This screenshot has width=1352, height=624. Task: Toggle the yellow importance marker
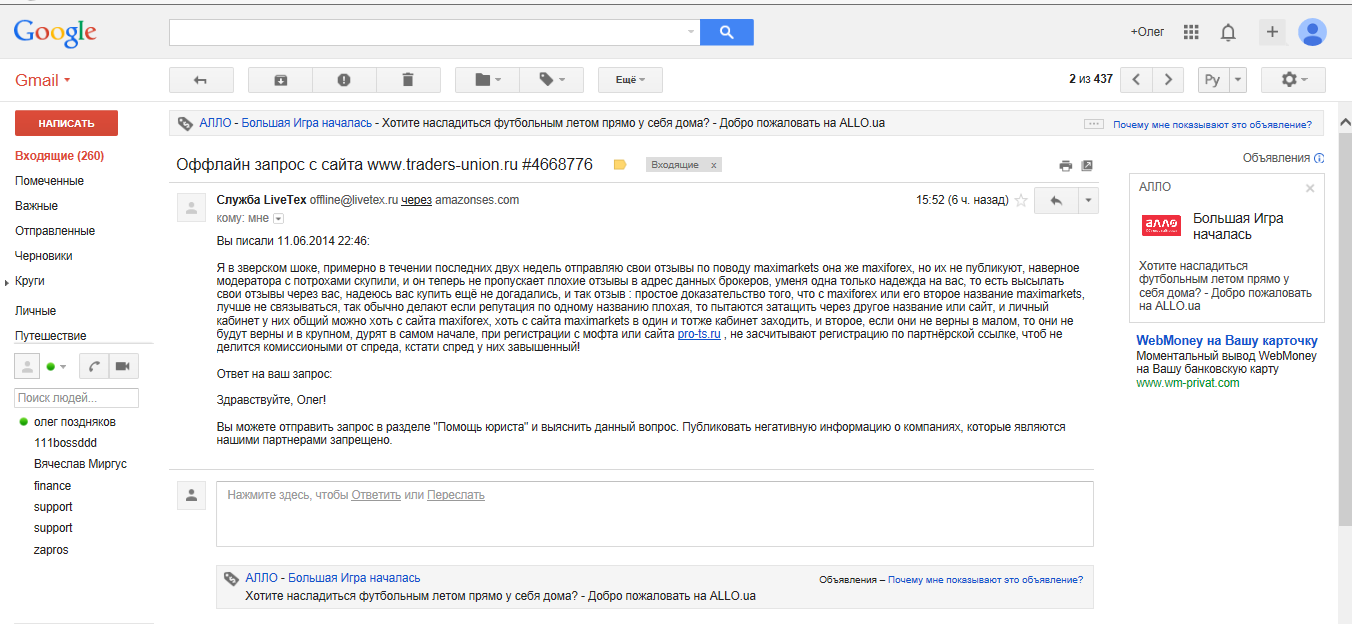620,165
